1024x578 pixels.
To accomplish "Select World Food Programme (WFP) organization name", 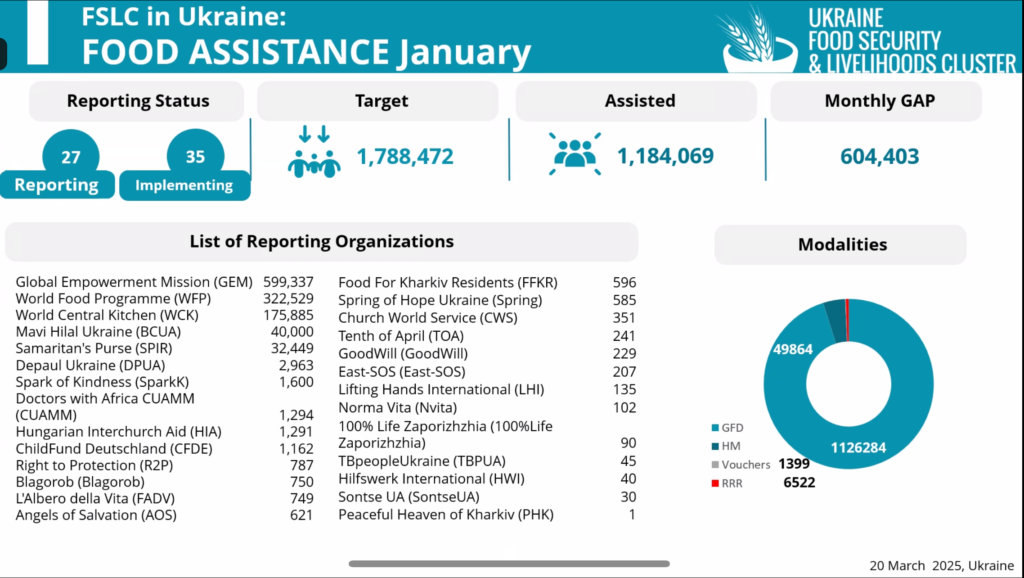I will pyautogui.click(x=113, y=299).
